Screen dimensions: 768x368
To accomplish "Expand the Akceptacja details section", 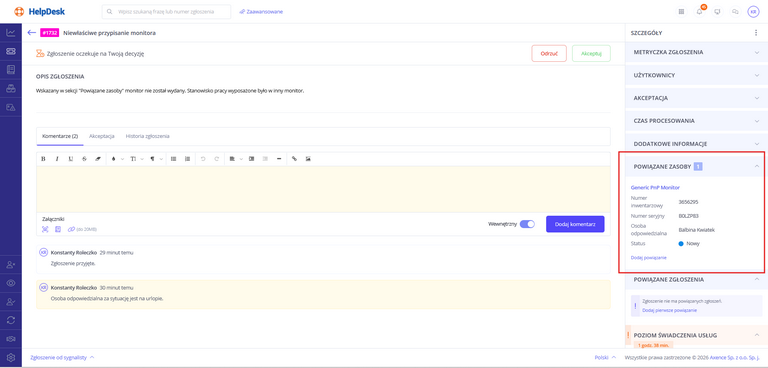I will coord(694,98).
